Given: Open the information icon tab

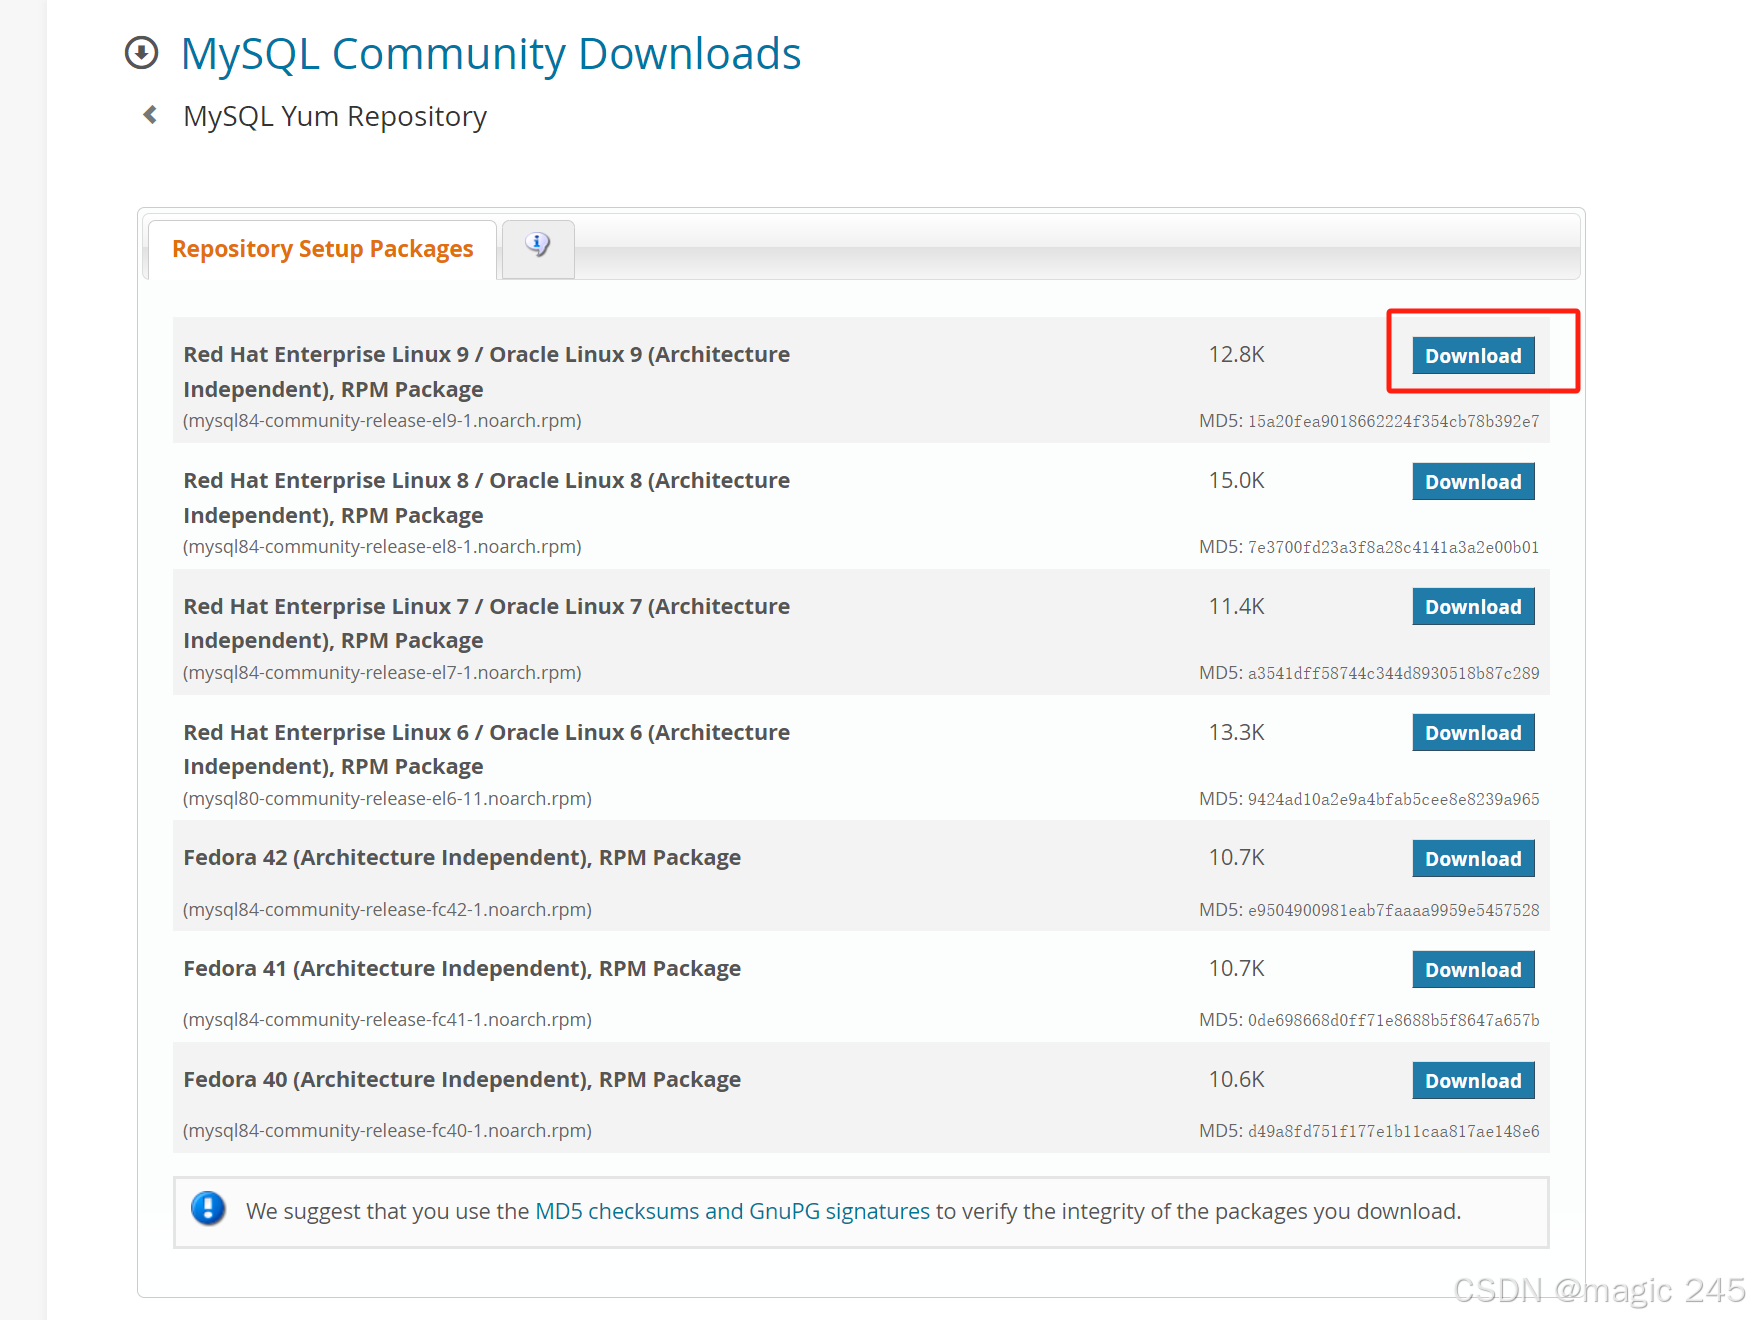Looking at the screenshot, I should (538, 247).
